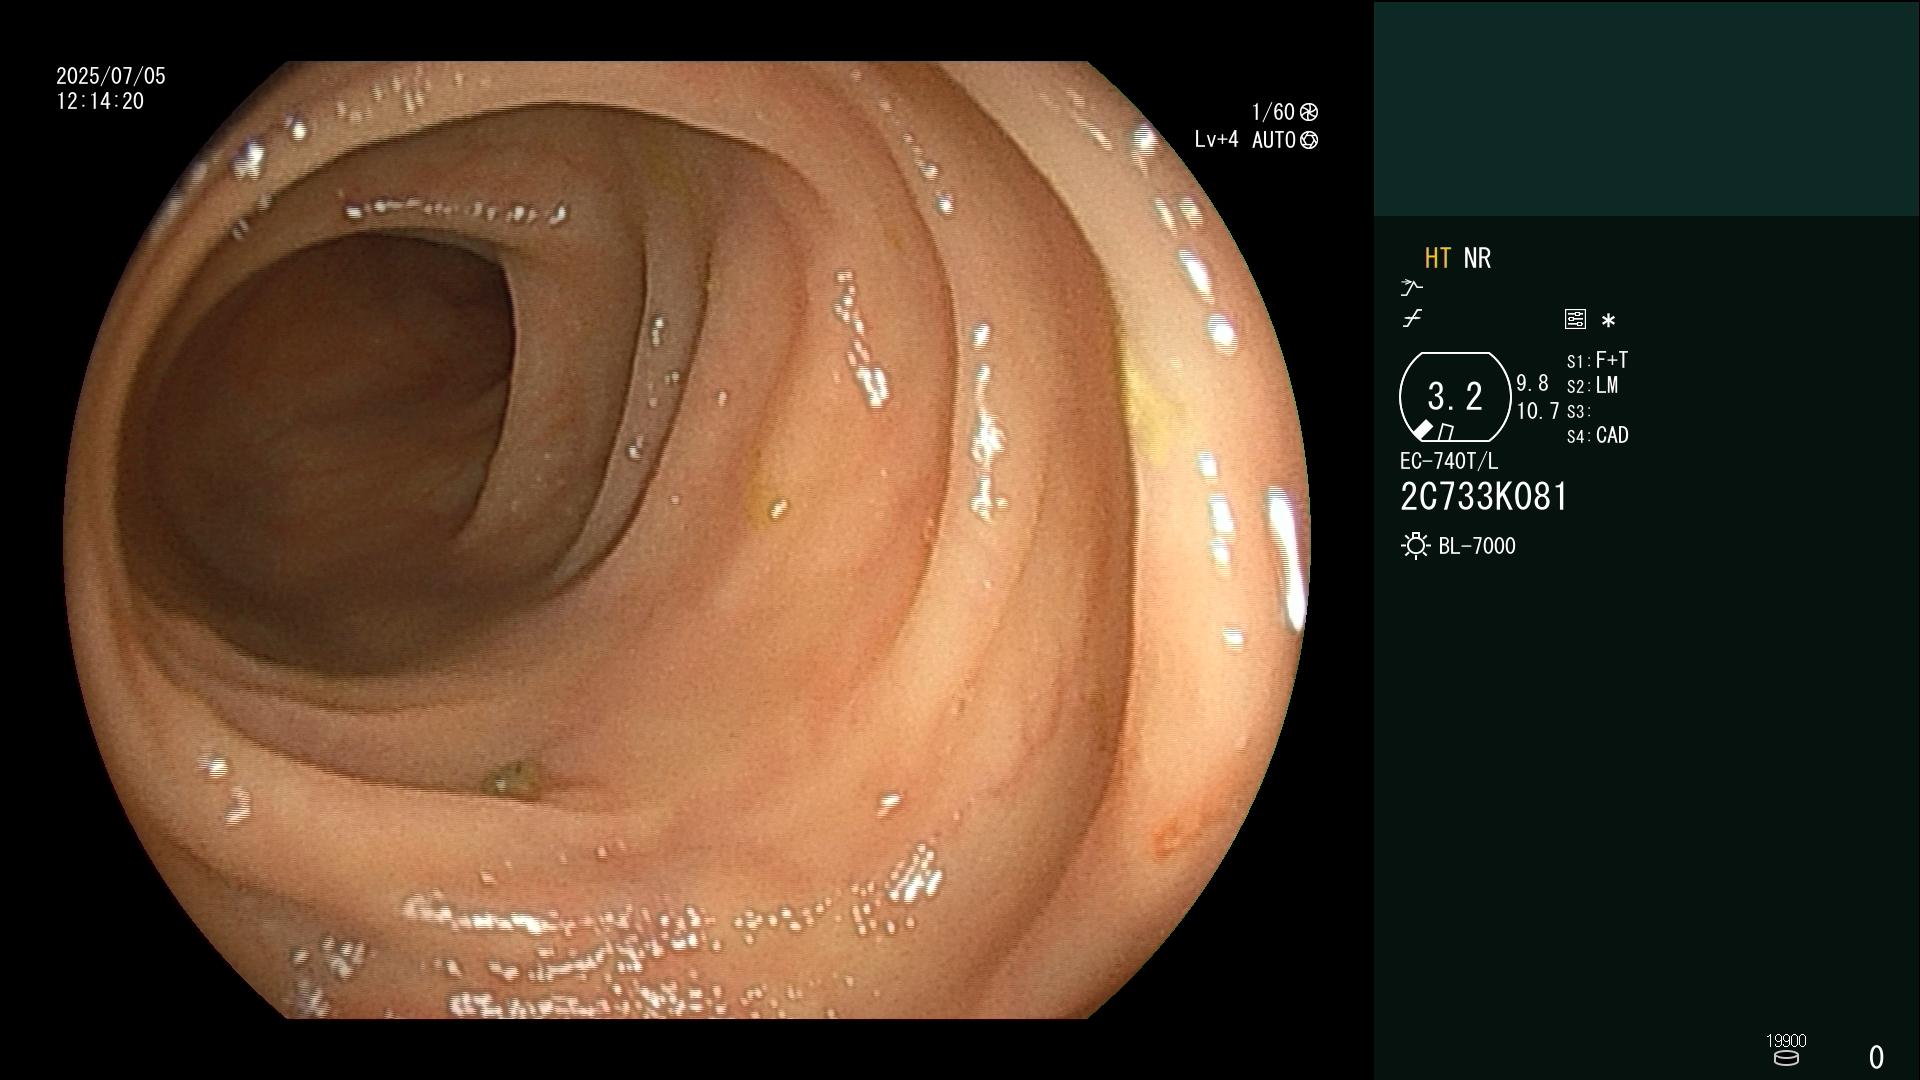Click the time 12:14:20

(100, 101)
